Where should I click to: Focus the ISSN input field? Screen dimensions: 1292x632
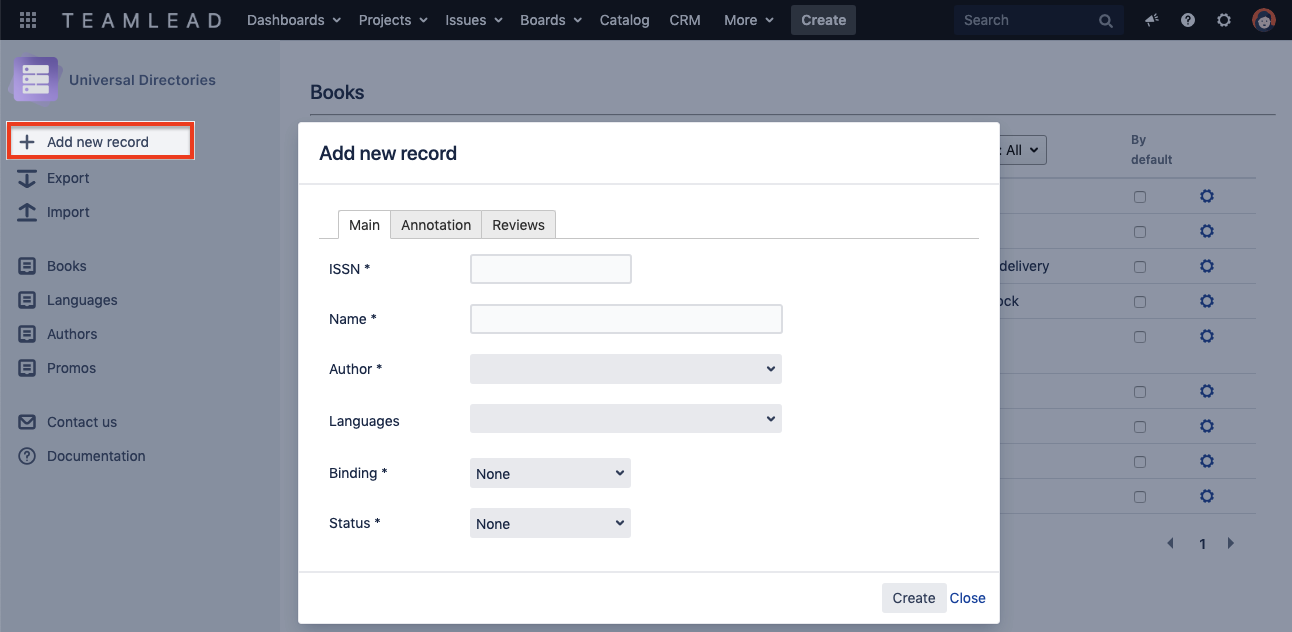[550, 269]
